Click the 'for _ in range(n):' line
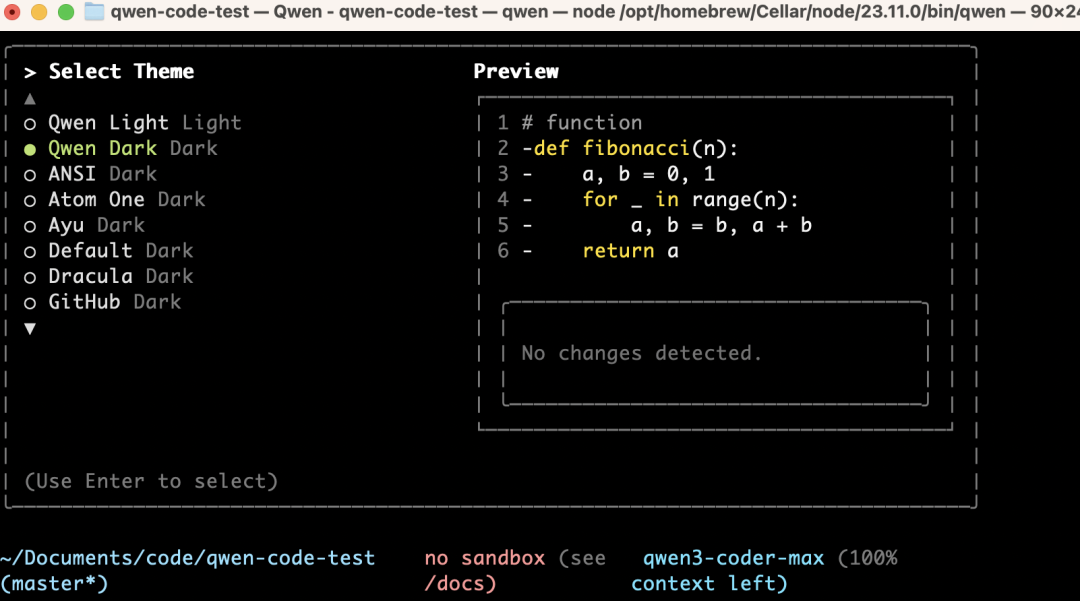This screenshot has width=1080, height=601. (x=690, y=200)
